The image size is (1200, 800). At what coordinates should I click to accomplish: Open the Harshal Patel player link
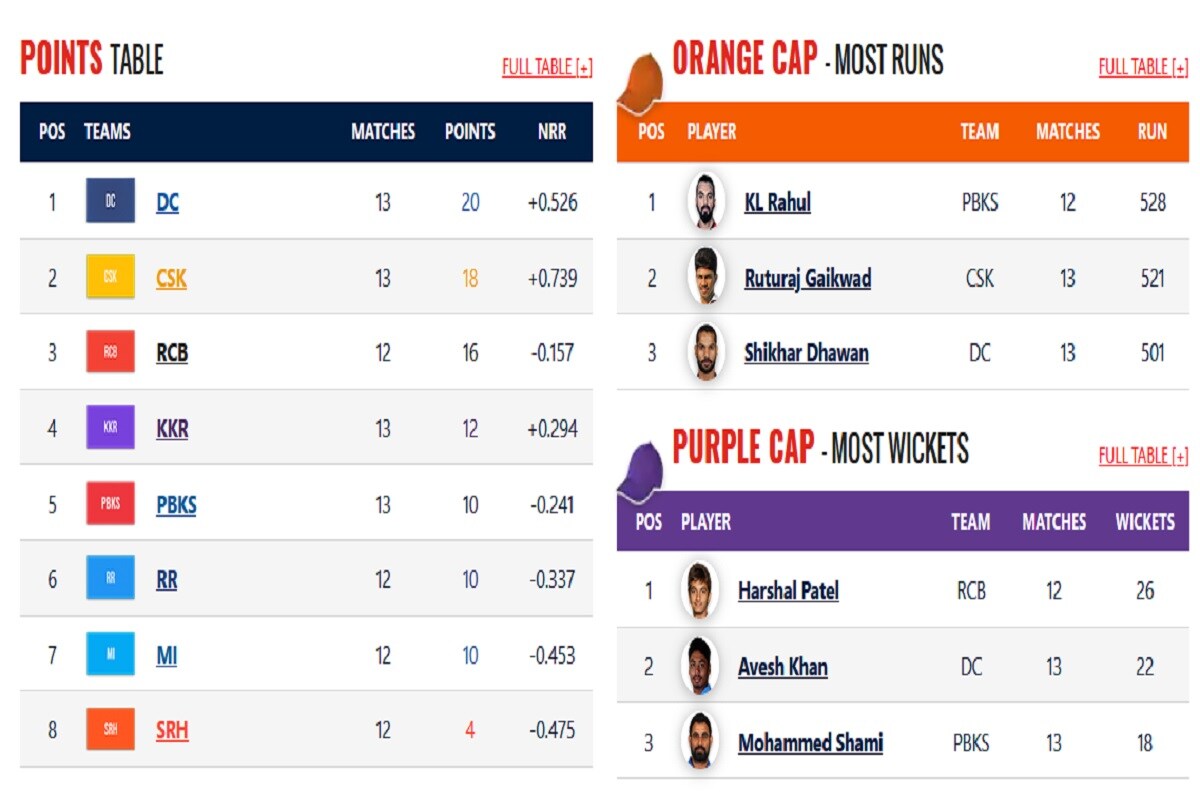788,591
